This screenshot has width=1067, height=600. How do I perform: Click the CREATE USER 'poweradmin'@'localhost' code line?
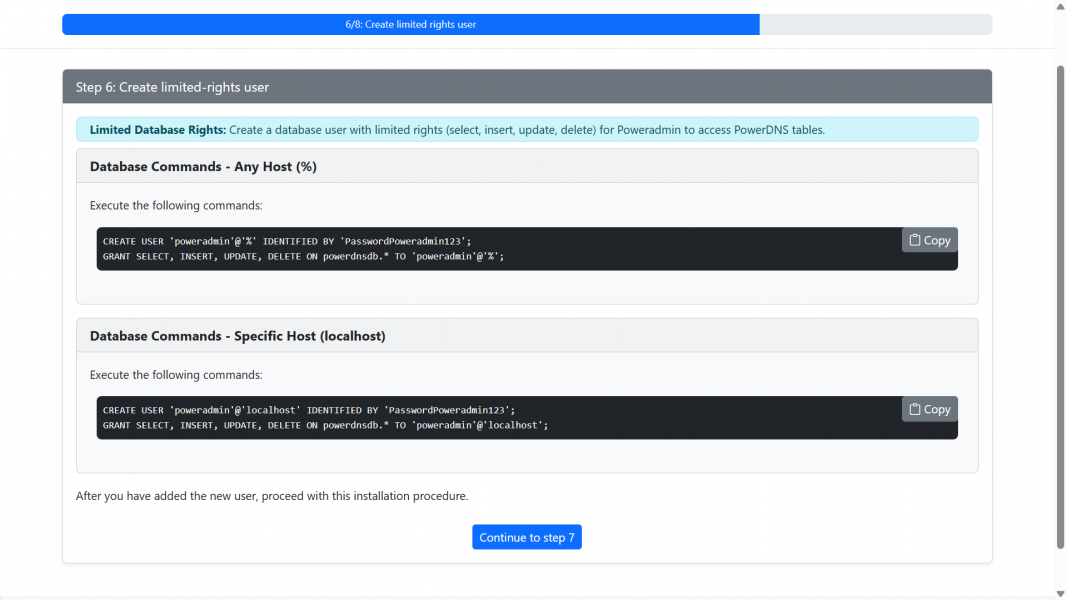(308, 410)
